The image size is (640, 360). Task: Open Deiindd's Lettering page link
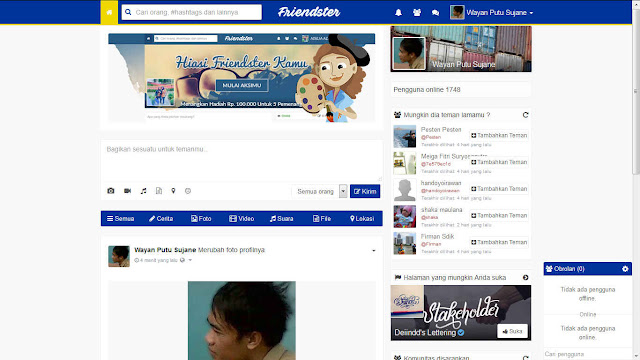425,333
